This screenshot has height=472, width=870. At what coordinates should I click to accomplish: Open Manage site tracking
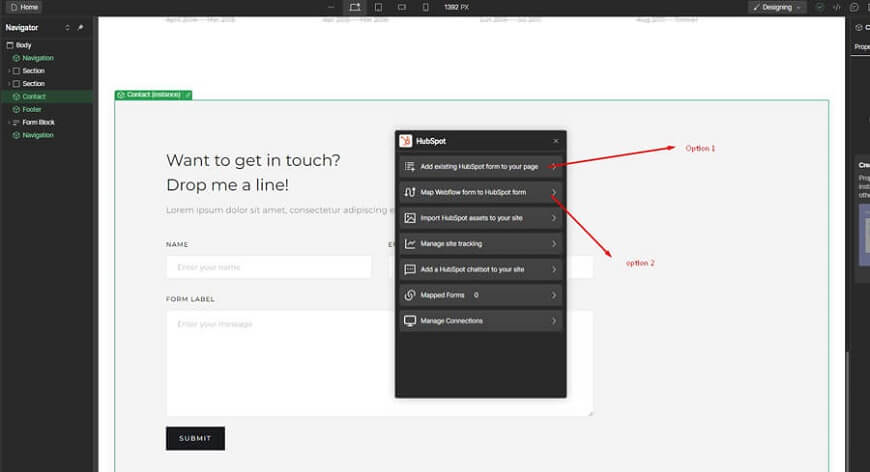[x=480, y=243]
